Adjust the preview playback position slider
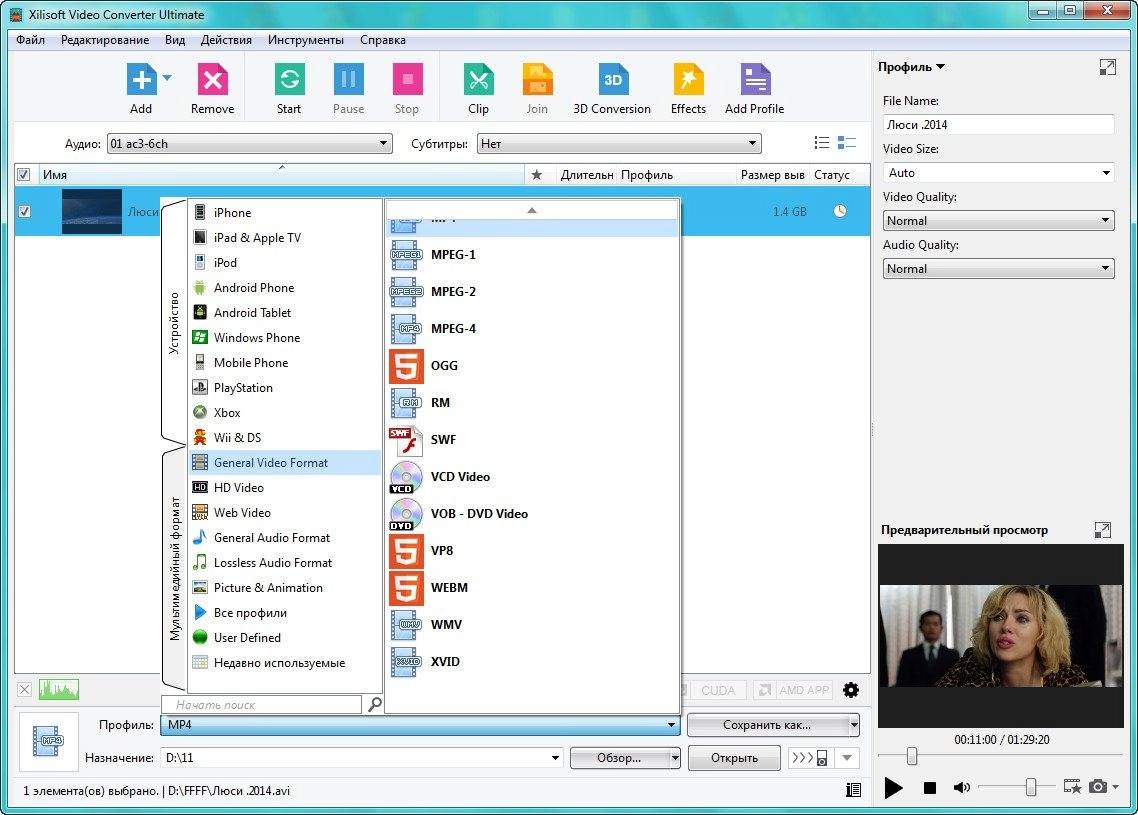The height and width of the screenshot is (815, 1138). click(x=912, y=756)
